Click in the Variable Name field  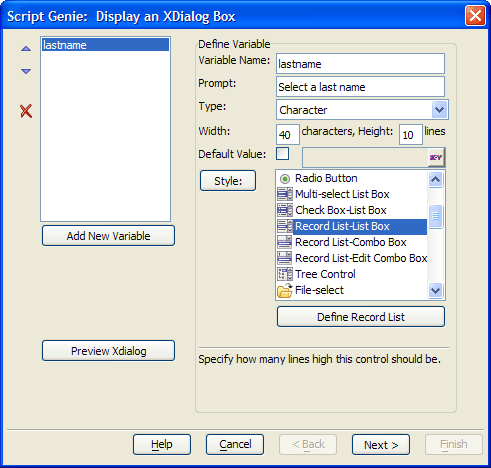click(x=360, y=64)
